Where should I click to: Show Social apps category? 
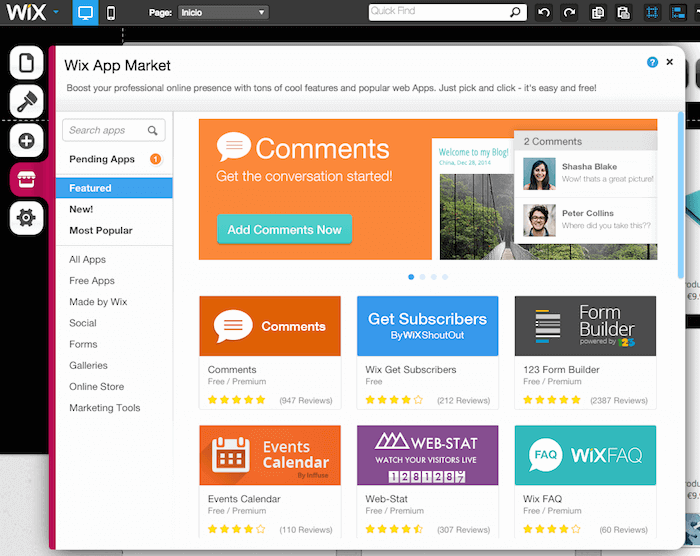click(83, 323)
